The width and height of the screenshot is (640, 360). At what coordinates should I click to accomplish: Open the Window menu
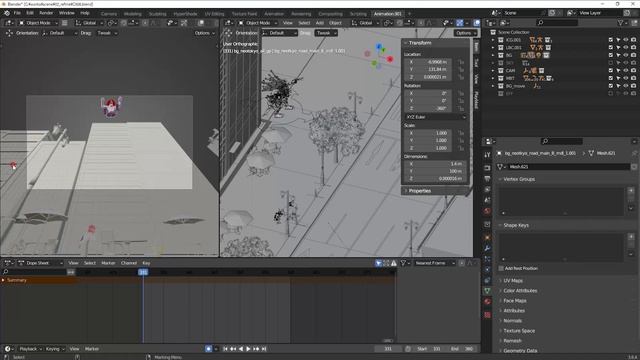click(67, 13)
